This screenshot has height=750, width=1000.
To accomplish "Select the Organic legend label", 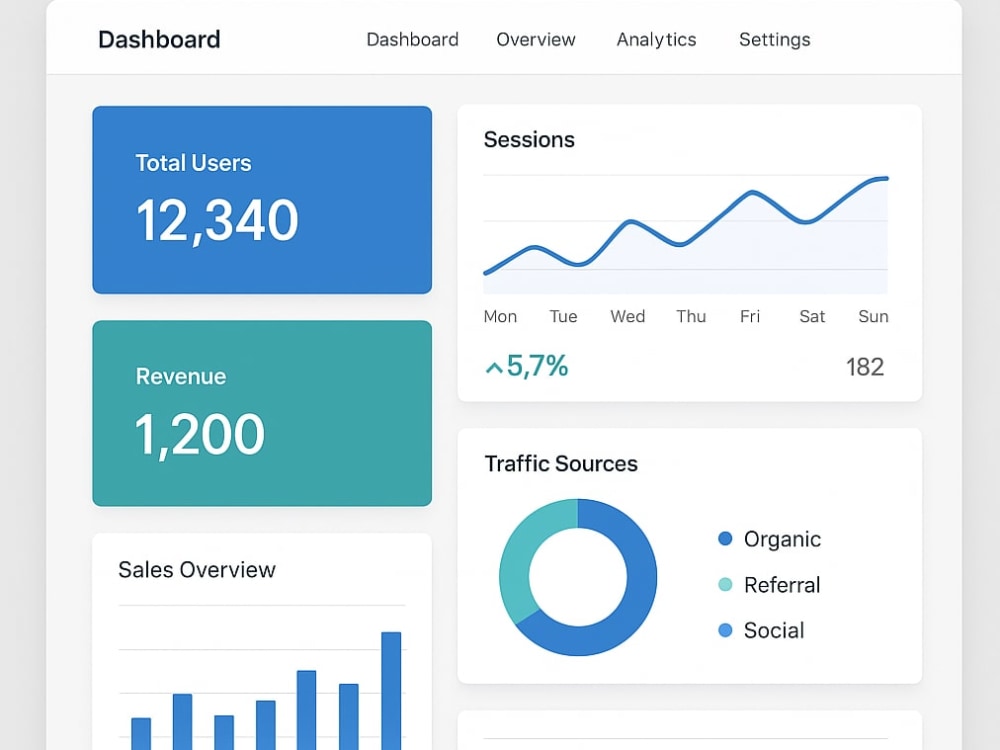I will tap(783, 540).
